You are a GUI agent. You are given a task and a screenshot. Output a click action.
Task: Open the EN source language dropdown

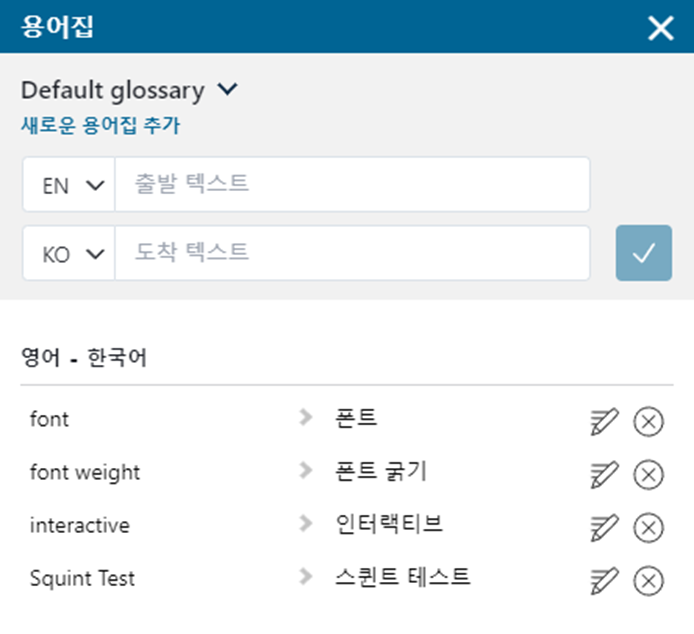tap(69, 185)
